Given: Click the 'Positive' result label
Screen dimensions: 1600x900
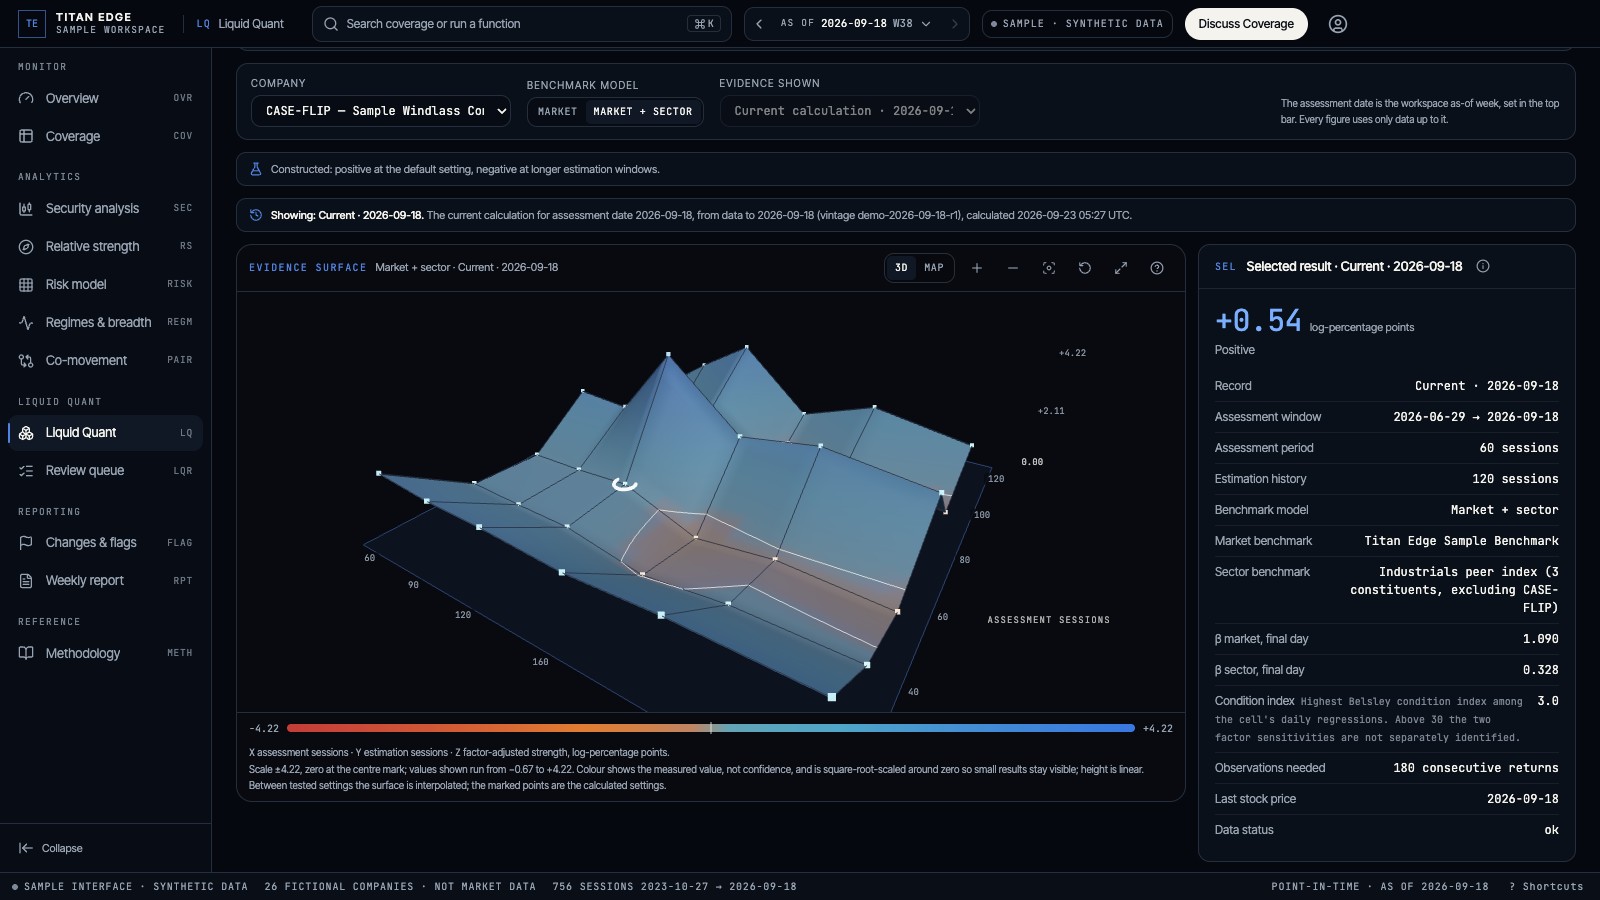Looking at the screenshot, I should (x=1234, y=350).
